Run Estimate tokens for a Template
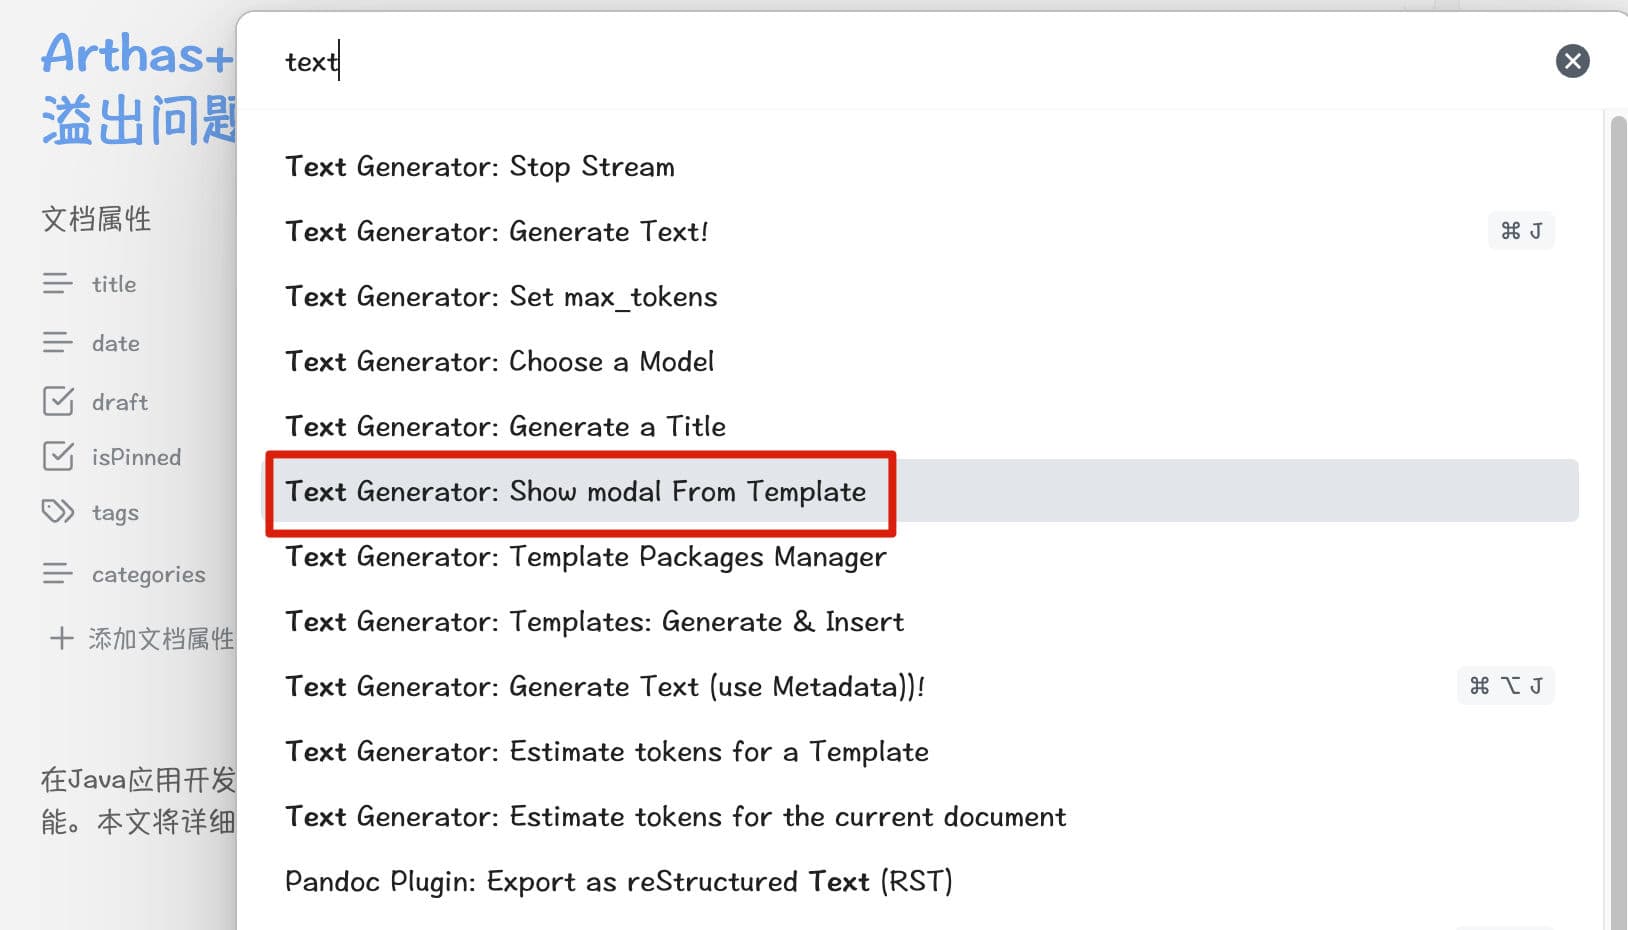The width and height of the screenshot is (1628, 930). pyautogui.click(x=606, y=751)
